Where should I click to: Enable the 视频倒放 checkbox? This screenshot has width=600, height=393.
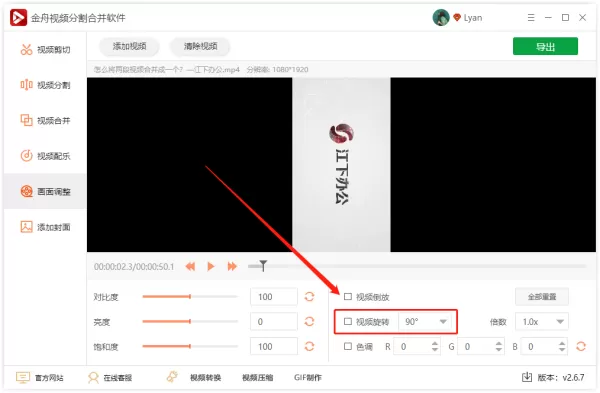(348, 297)
